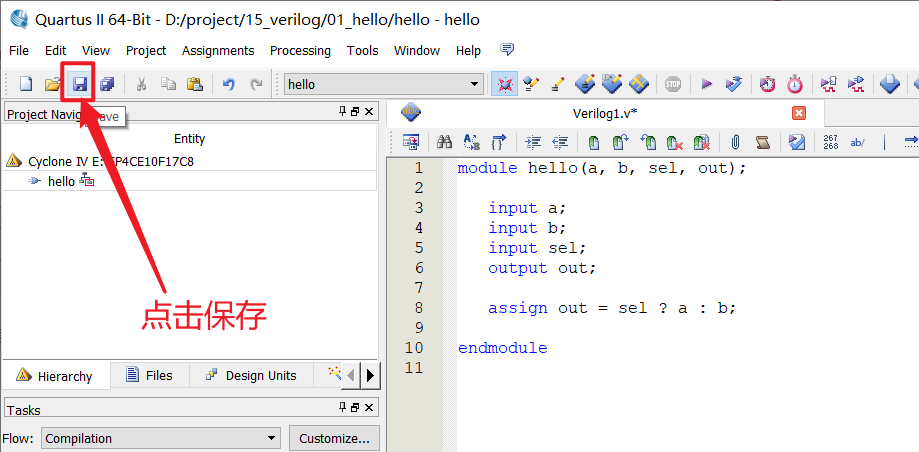Click the Save All toolbar icon

[107, 84]
